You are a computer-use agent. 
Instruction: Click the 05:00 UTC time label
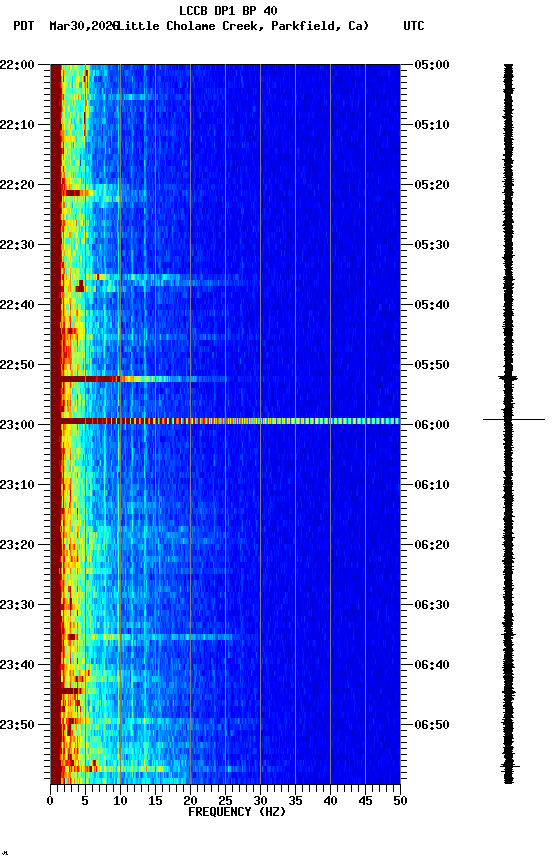tap(432, 65)
